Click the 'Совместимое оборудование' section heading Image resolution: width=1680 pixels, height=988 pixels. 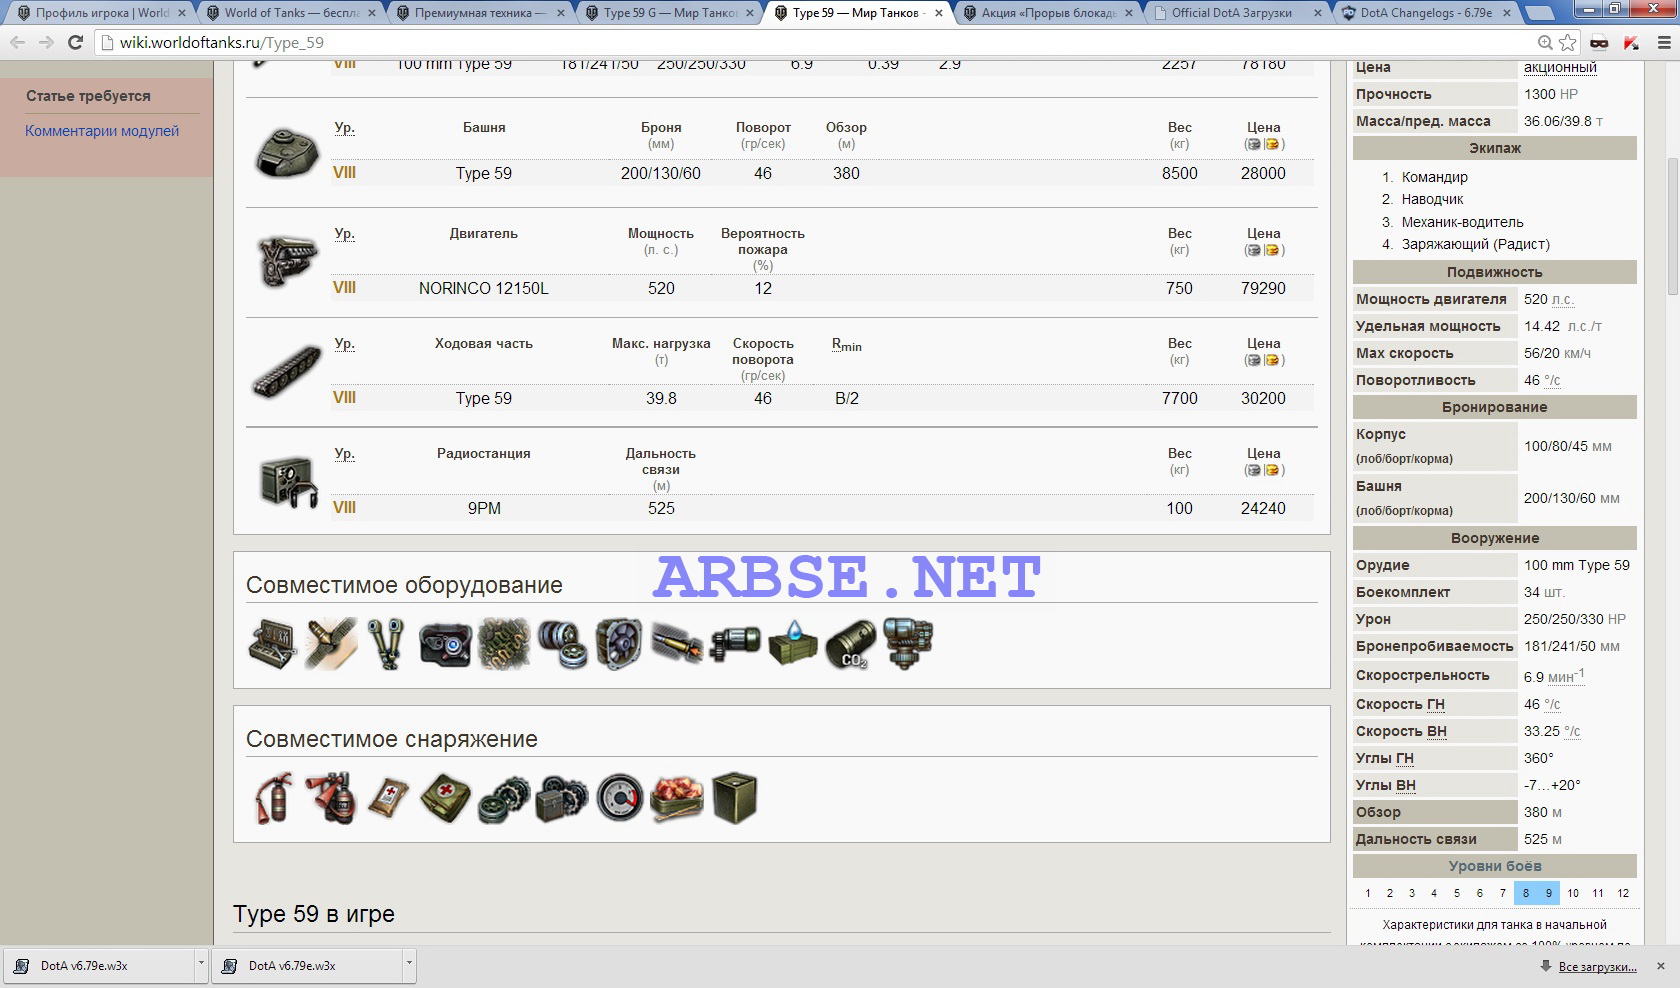(x=404, y=585)
